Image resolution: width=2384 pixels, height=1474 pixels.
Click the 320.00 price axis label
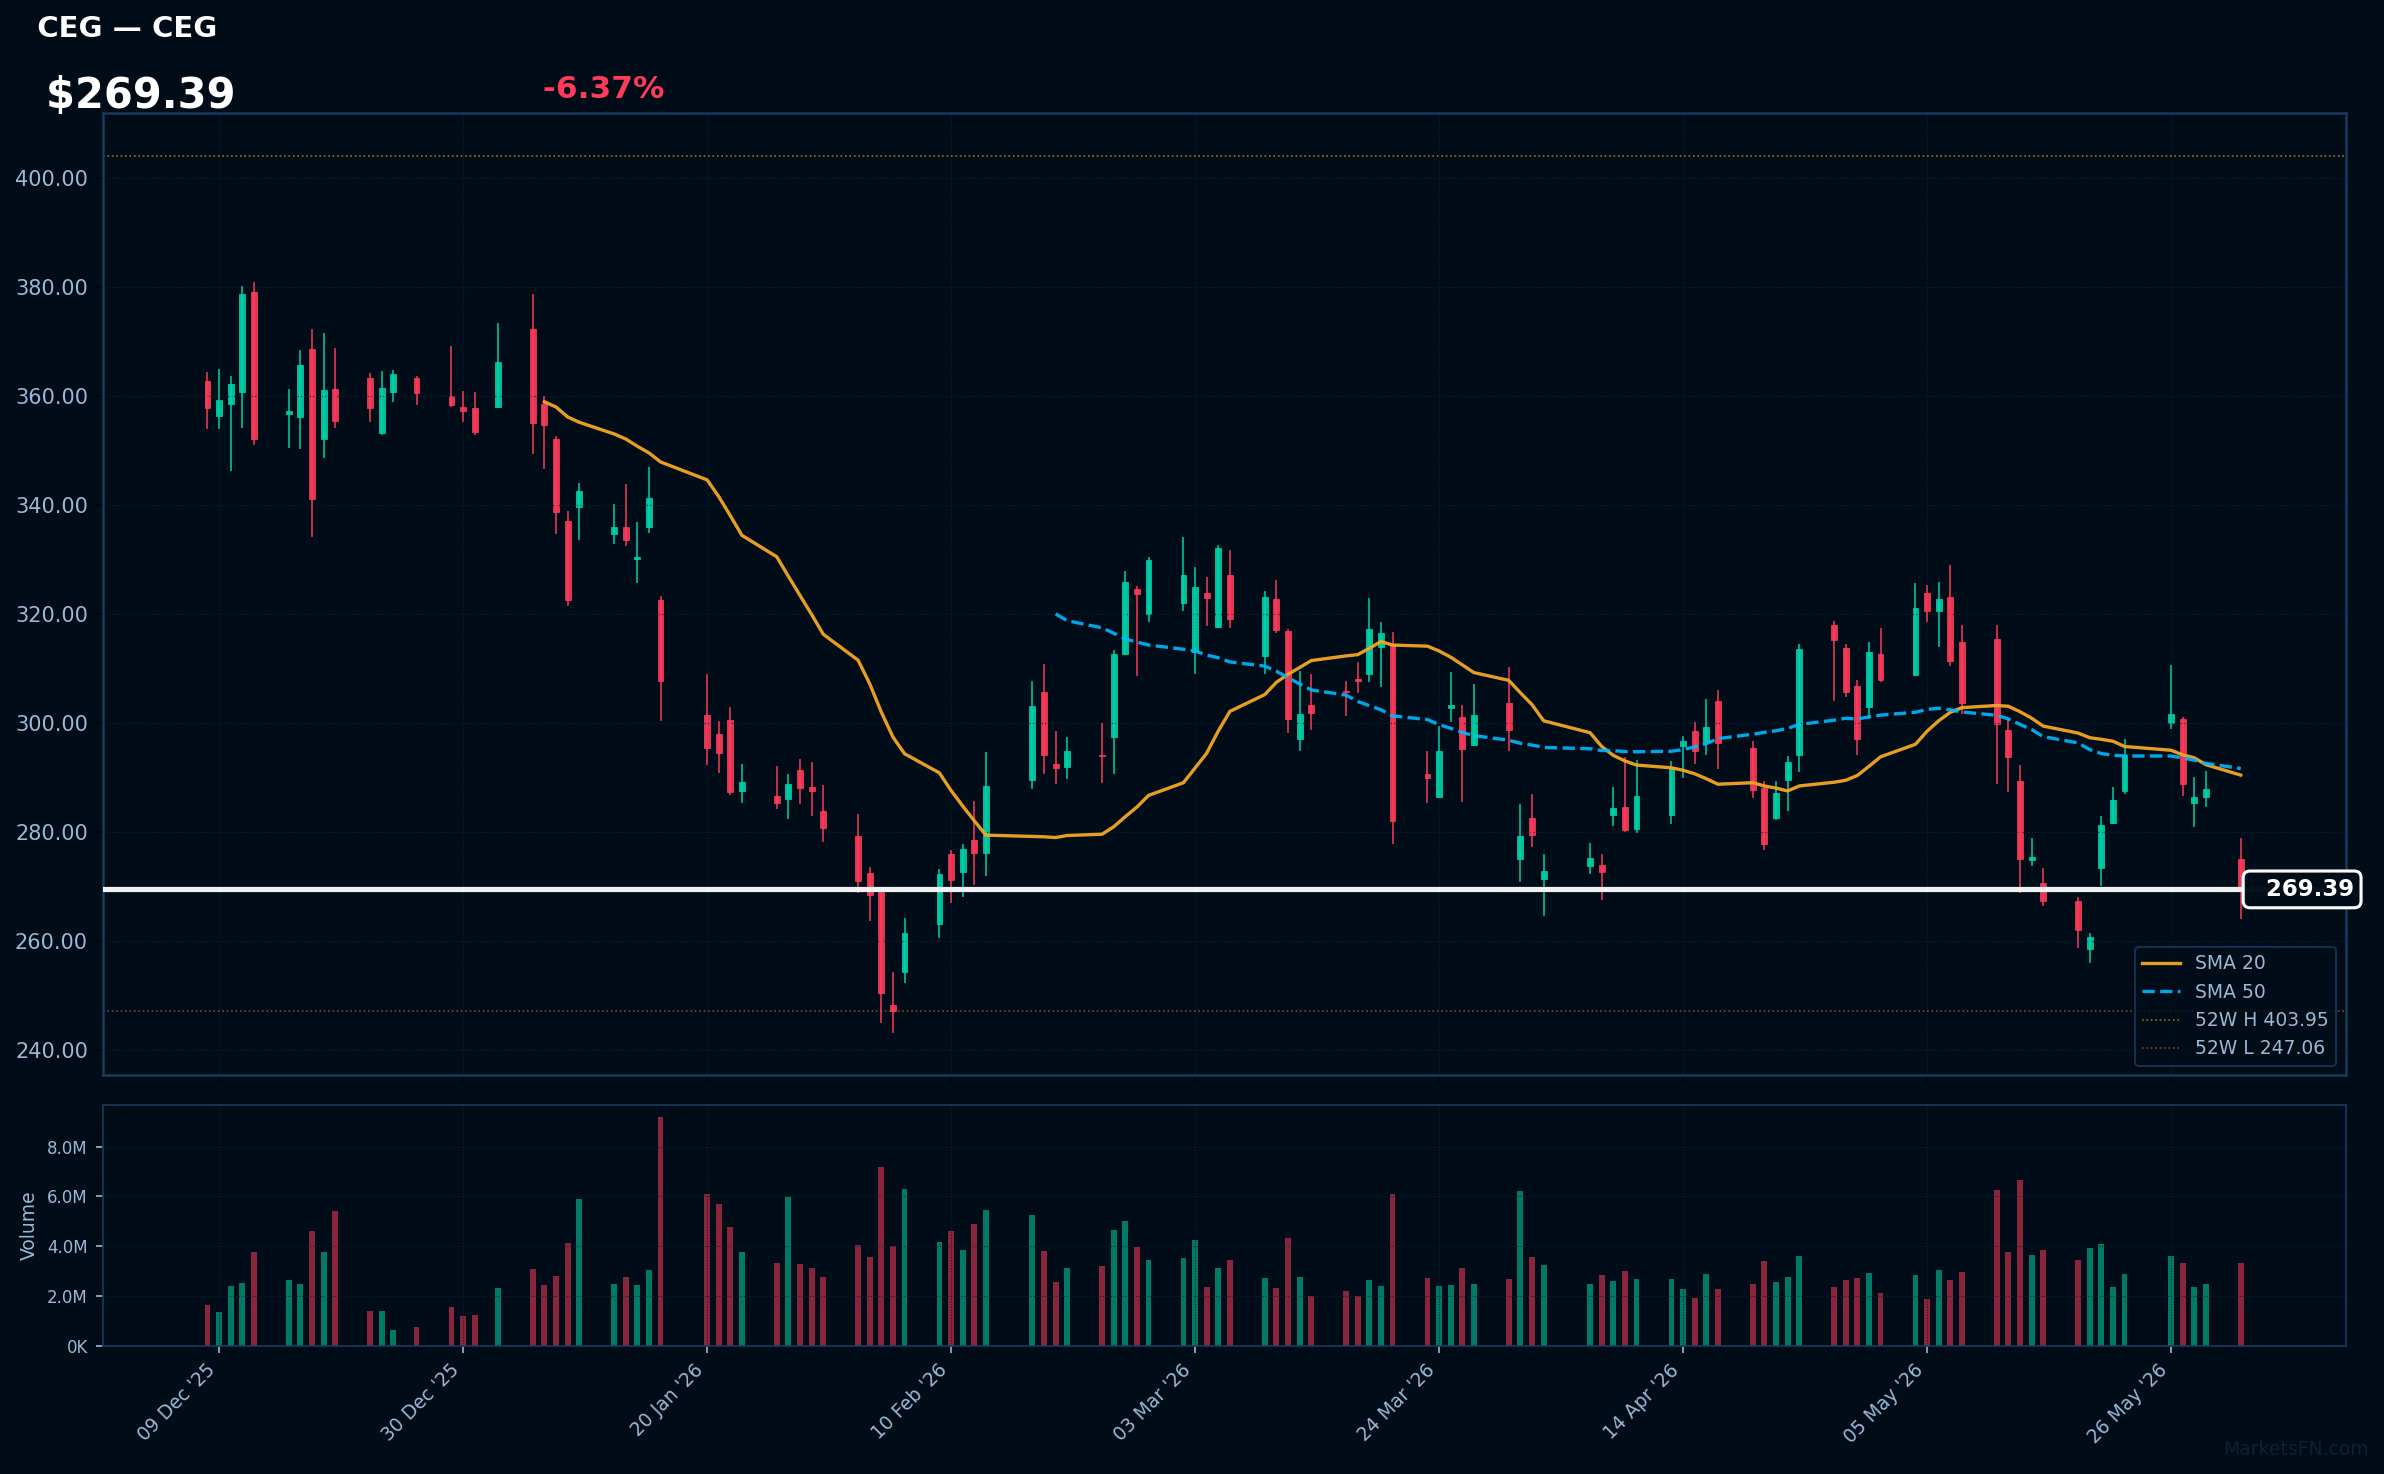pos(52,615)
